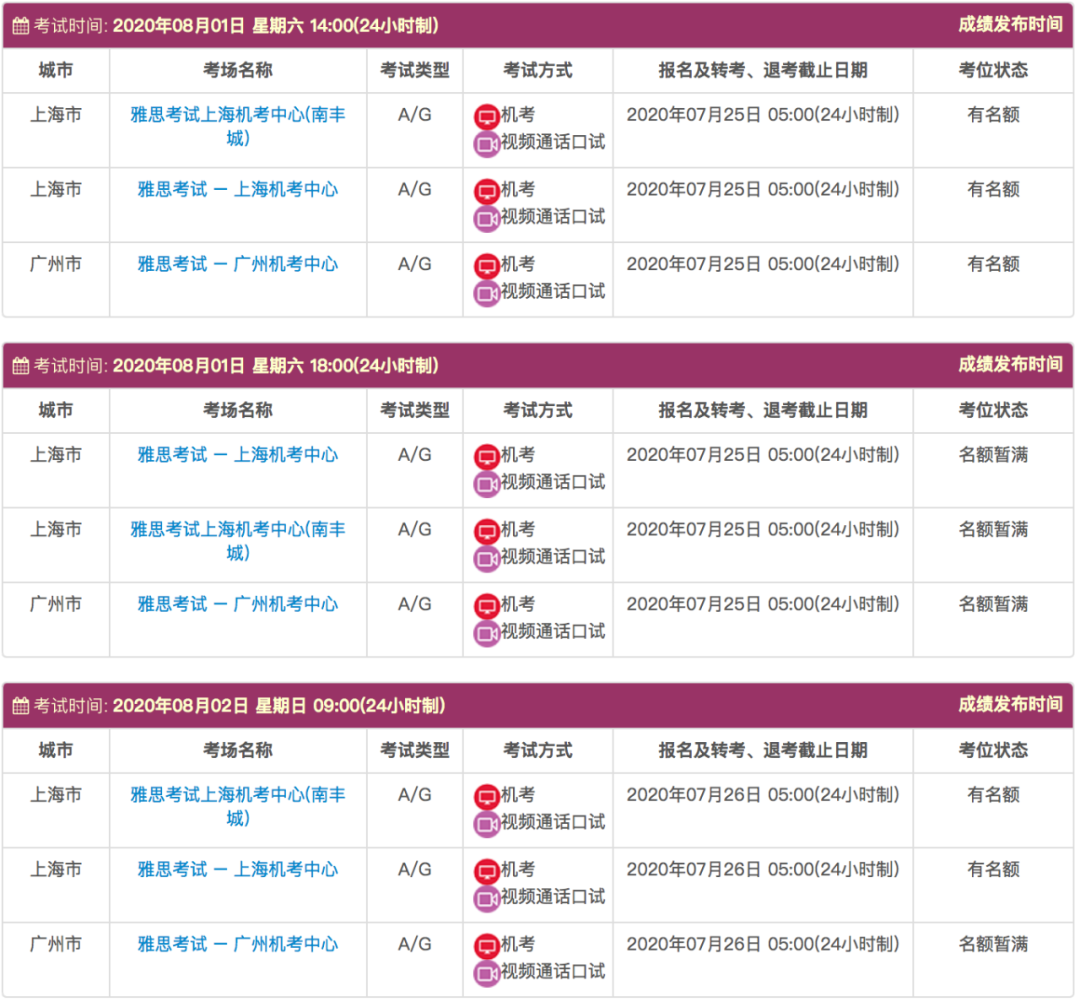Click 考试类型 column header in 18:00 table
This screenshot has height=1002, width=1080.
tap(415, 410)
